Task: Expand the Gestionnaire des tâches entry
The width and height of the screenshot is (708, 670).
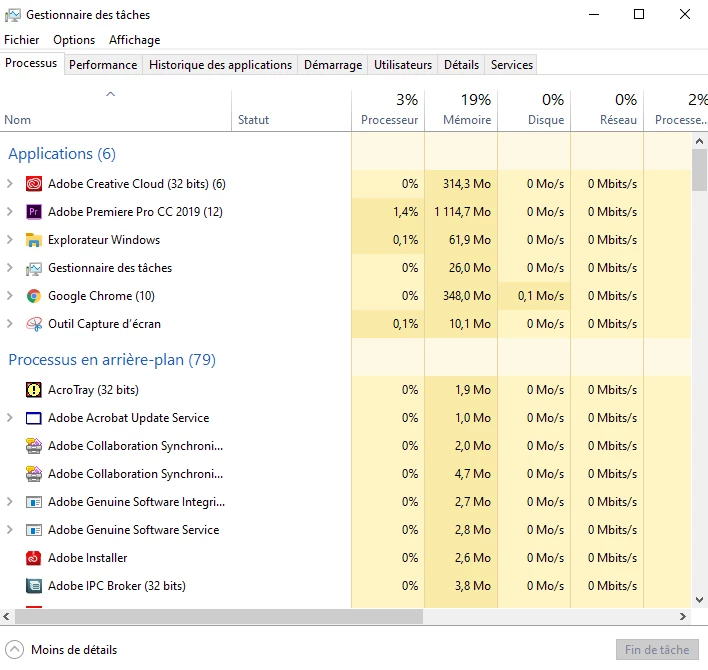Action: point(9,268)
